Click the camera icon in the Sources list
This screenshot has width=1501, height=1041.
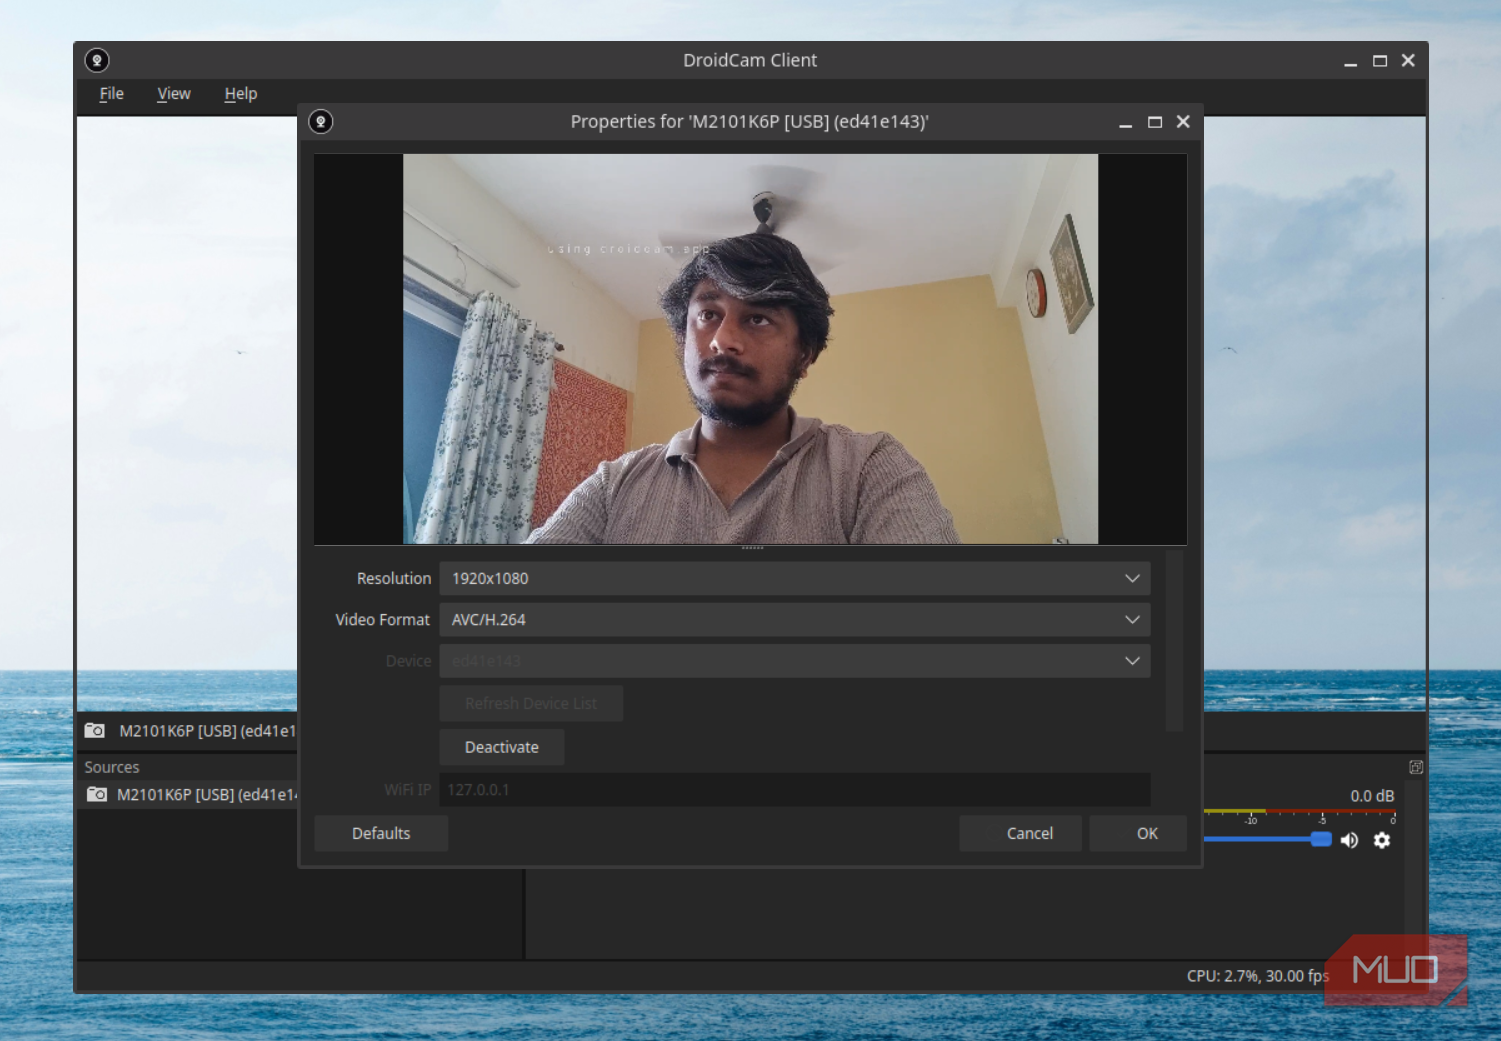(97, 795)
